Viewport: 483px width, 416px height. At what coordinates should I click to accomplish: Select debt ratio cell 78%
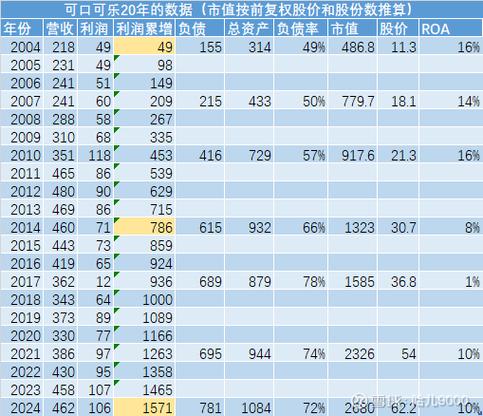(x=300, y=280)
